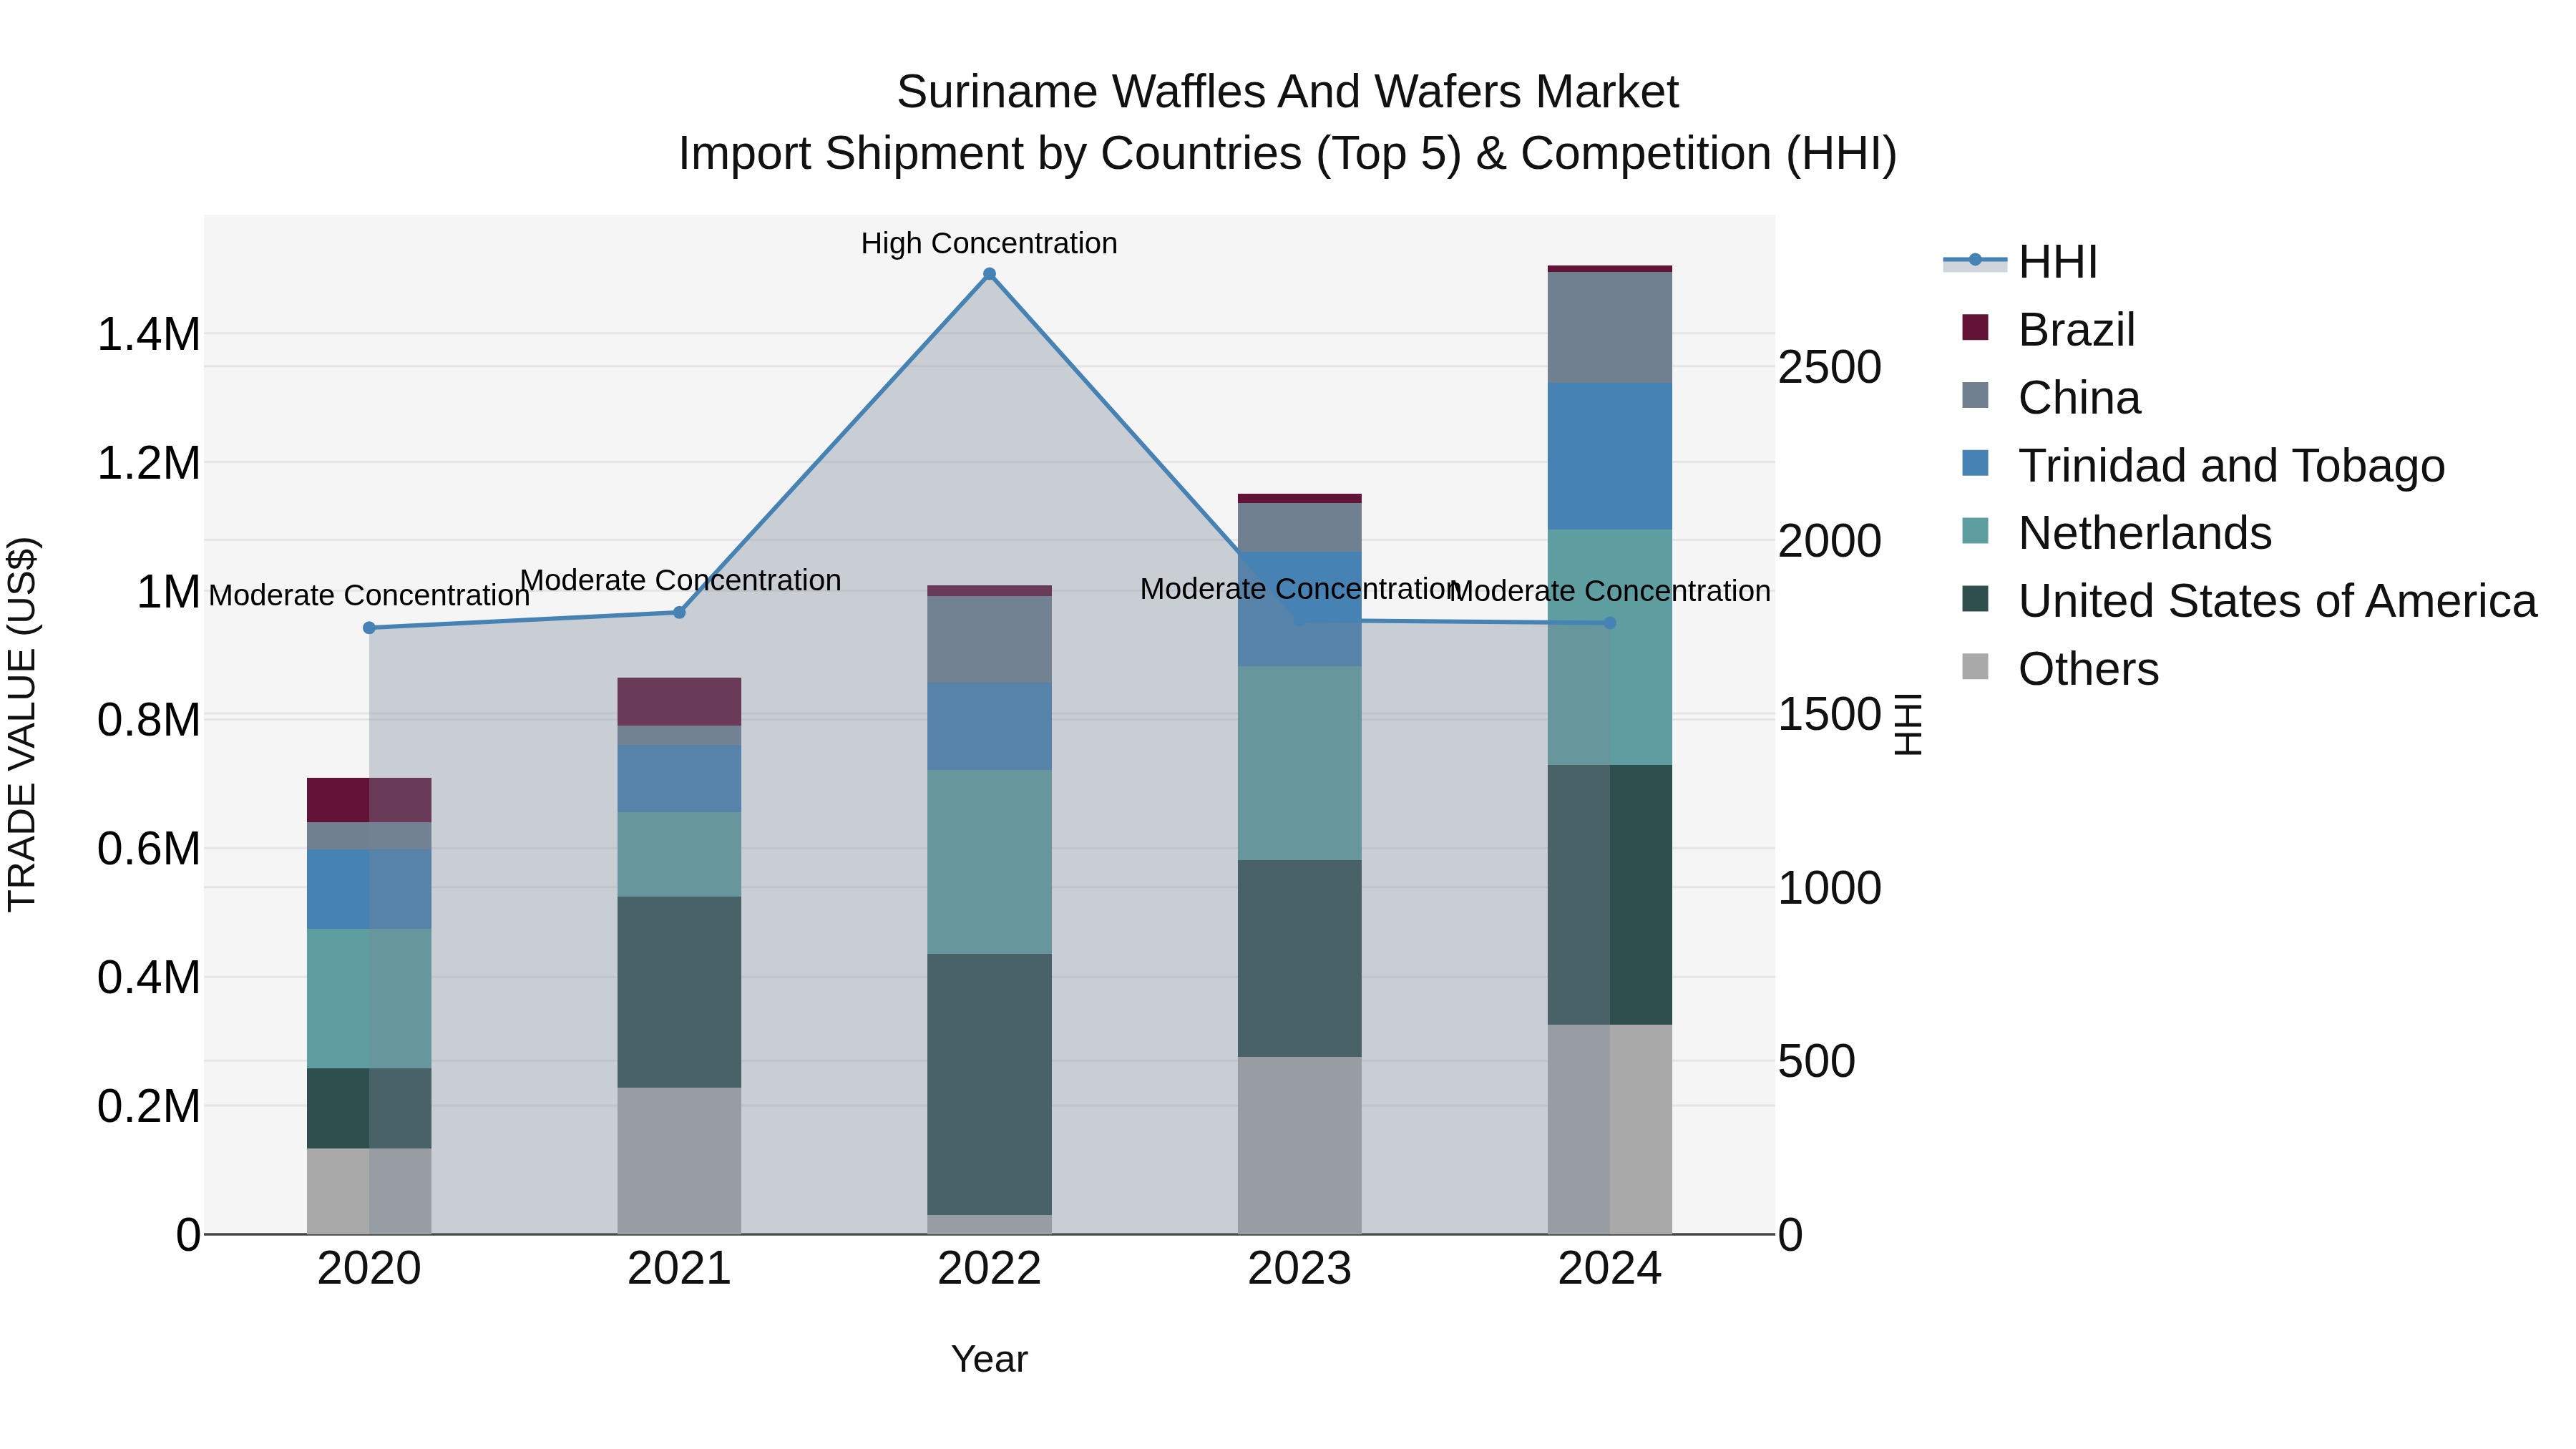Select the 2022 HHI peak data point
The width and height of the screenshot is (2576, 1449).
989,274
